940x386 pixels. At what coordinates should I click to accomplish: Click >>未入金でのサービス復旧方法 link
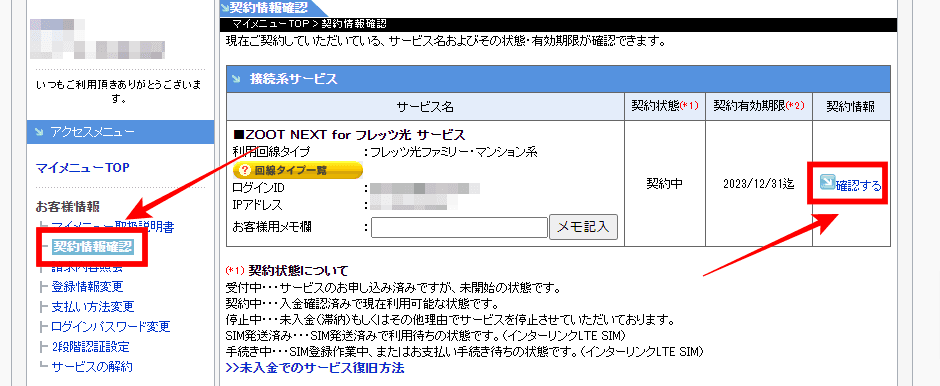(315, 367)
